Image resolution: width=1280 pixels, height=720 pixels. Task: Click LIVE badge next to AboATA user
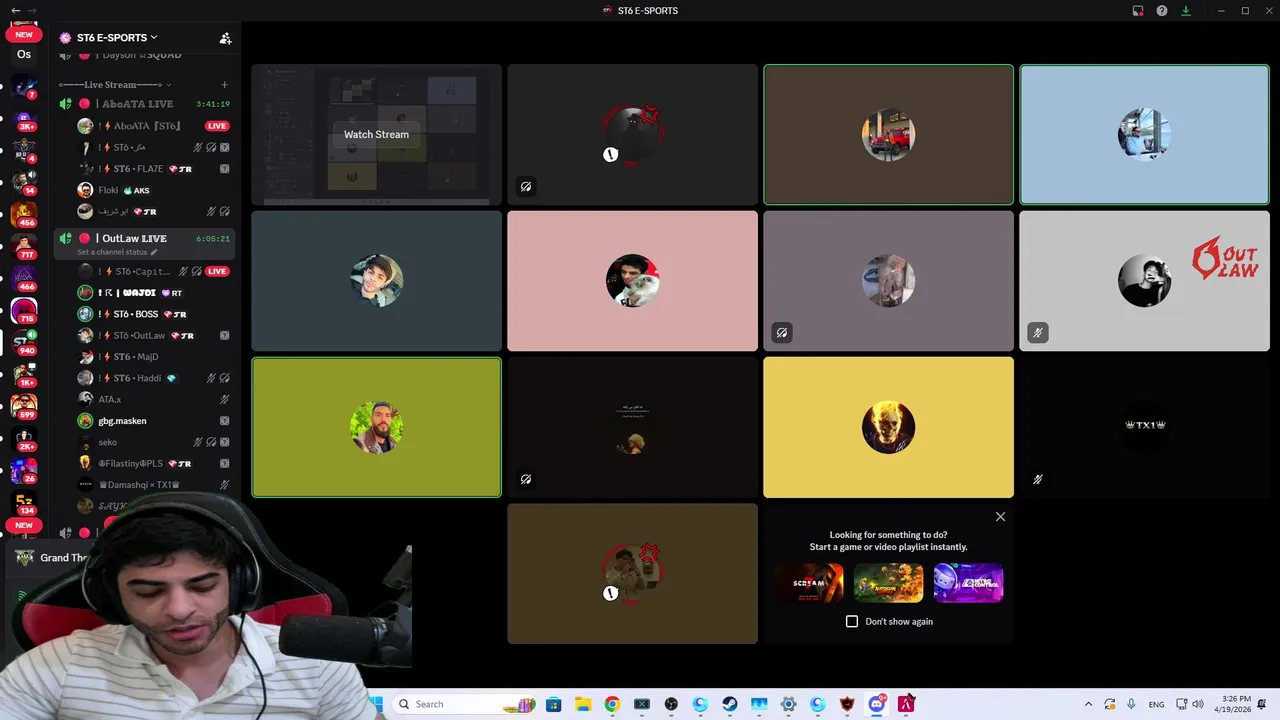217,126
